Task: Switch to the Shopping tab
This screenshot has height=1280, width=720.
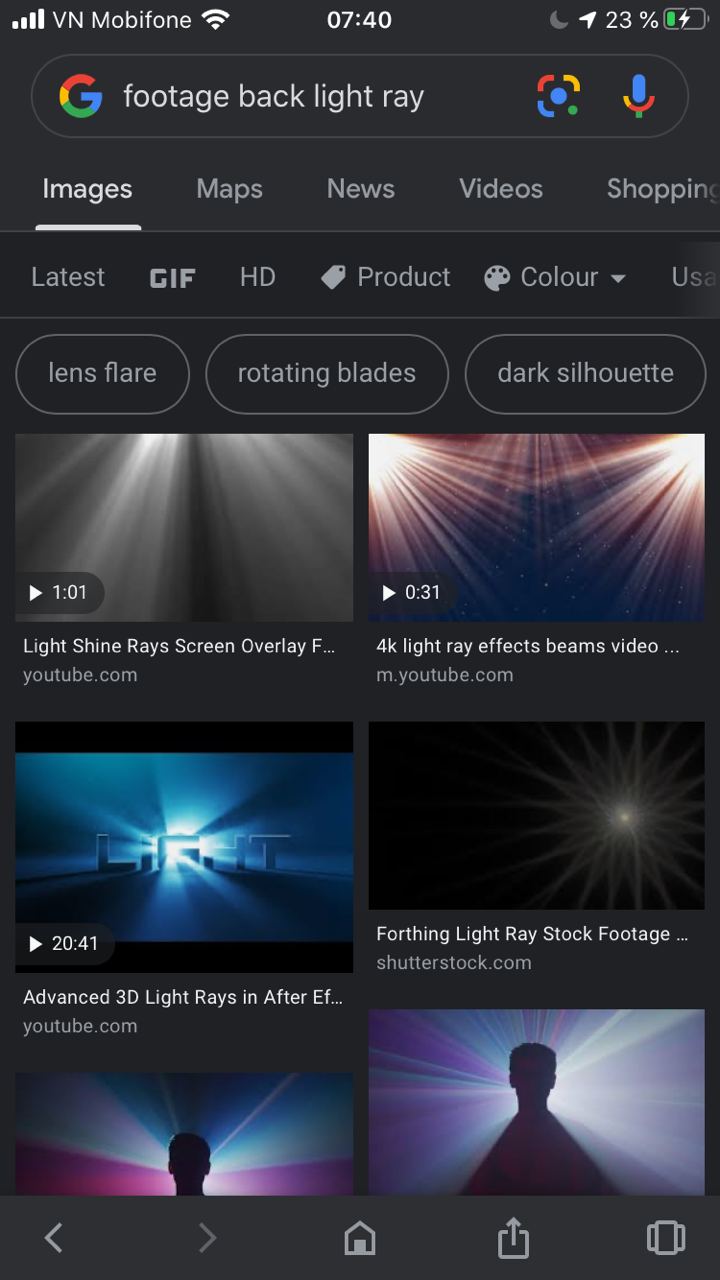Action: (x=663, y=189)
